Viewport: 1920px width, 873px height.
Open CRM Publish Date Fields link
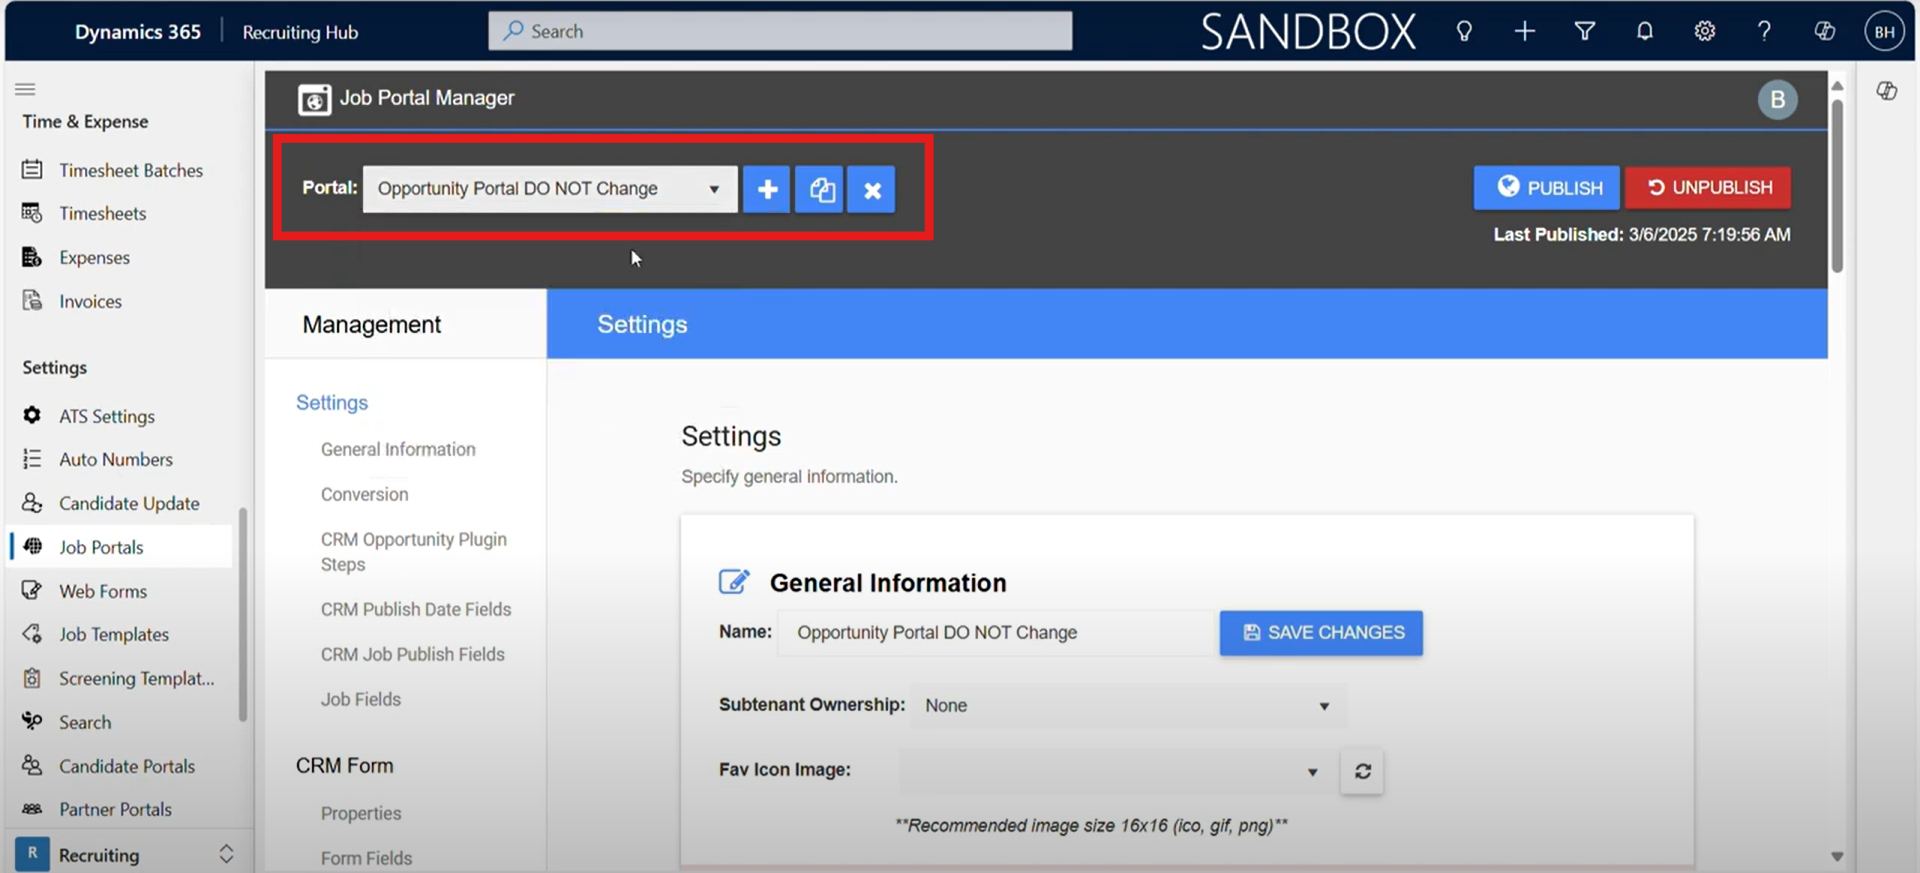click(416, 609)
